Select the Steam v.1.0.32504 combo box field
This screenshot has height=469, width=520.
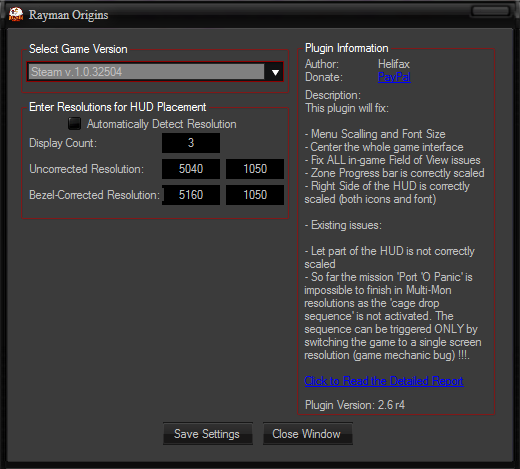click(155, 72)
